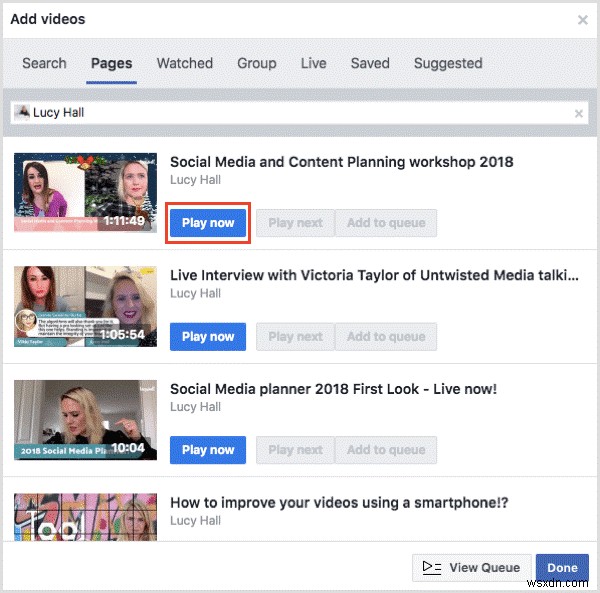Image resolution: width=600 pixels, height=593 pixels.
Task: Click Lucy Hall under the smartphone video title
Action: tap(196, 521)
